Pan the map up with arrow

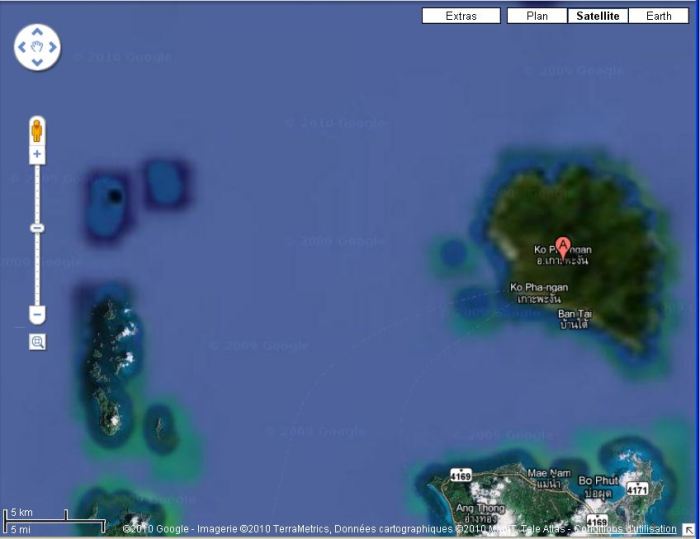[x=37, y=31]
